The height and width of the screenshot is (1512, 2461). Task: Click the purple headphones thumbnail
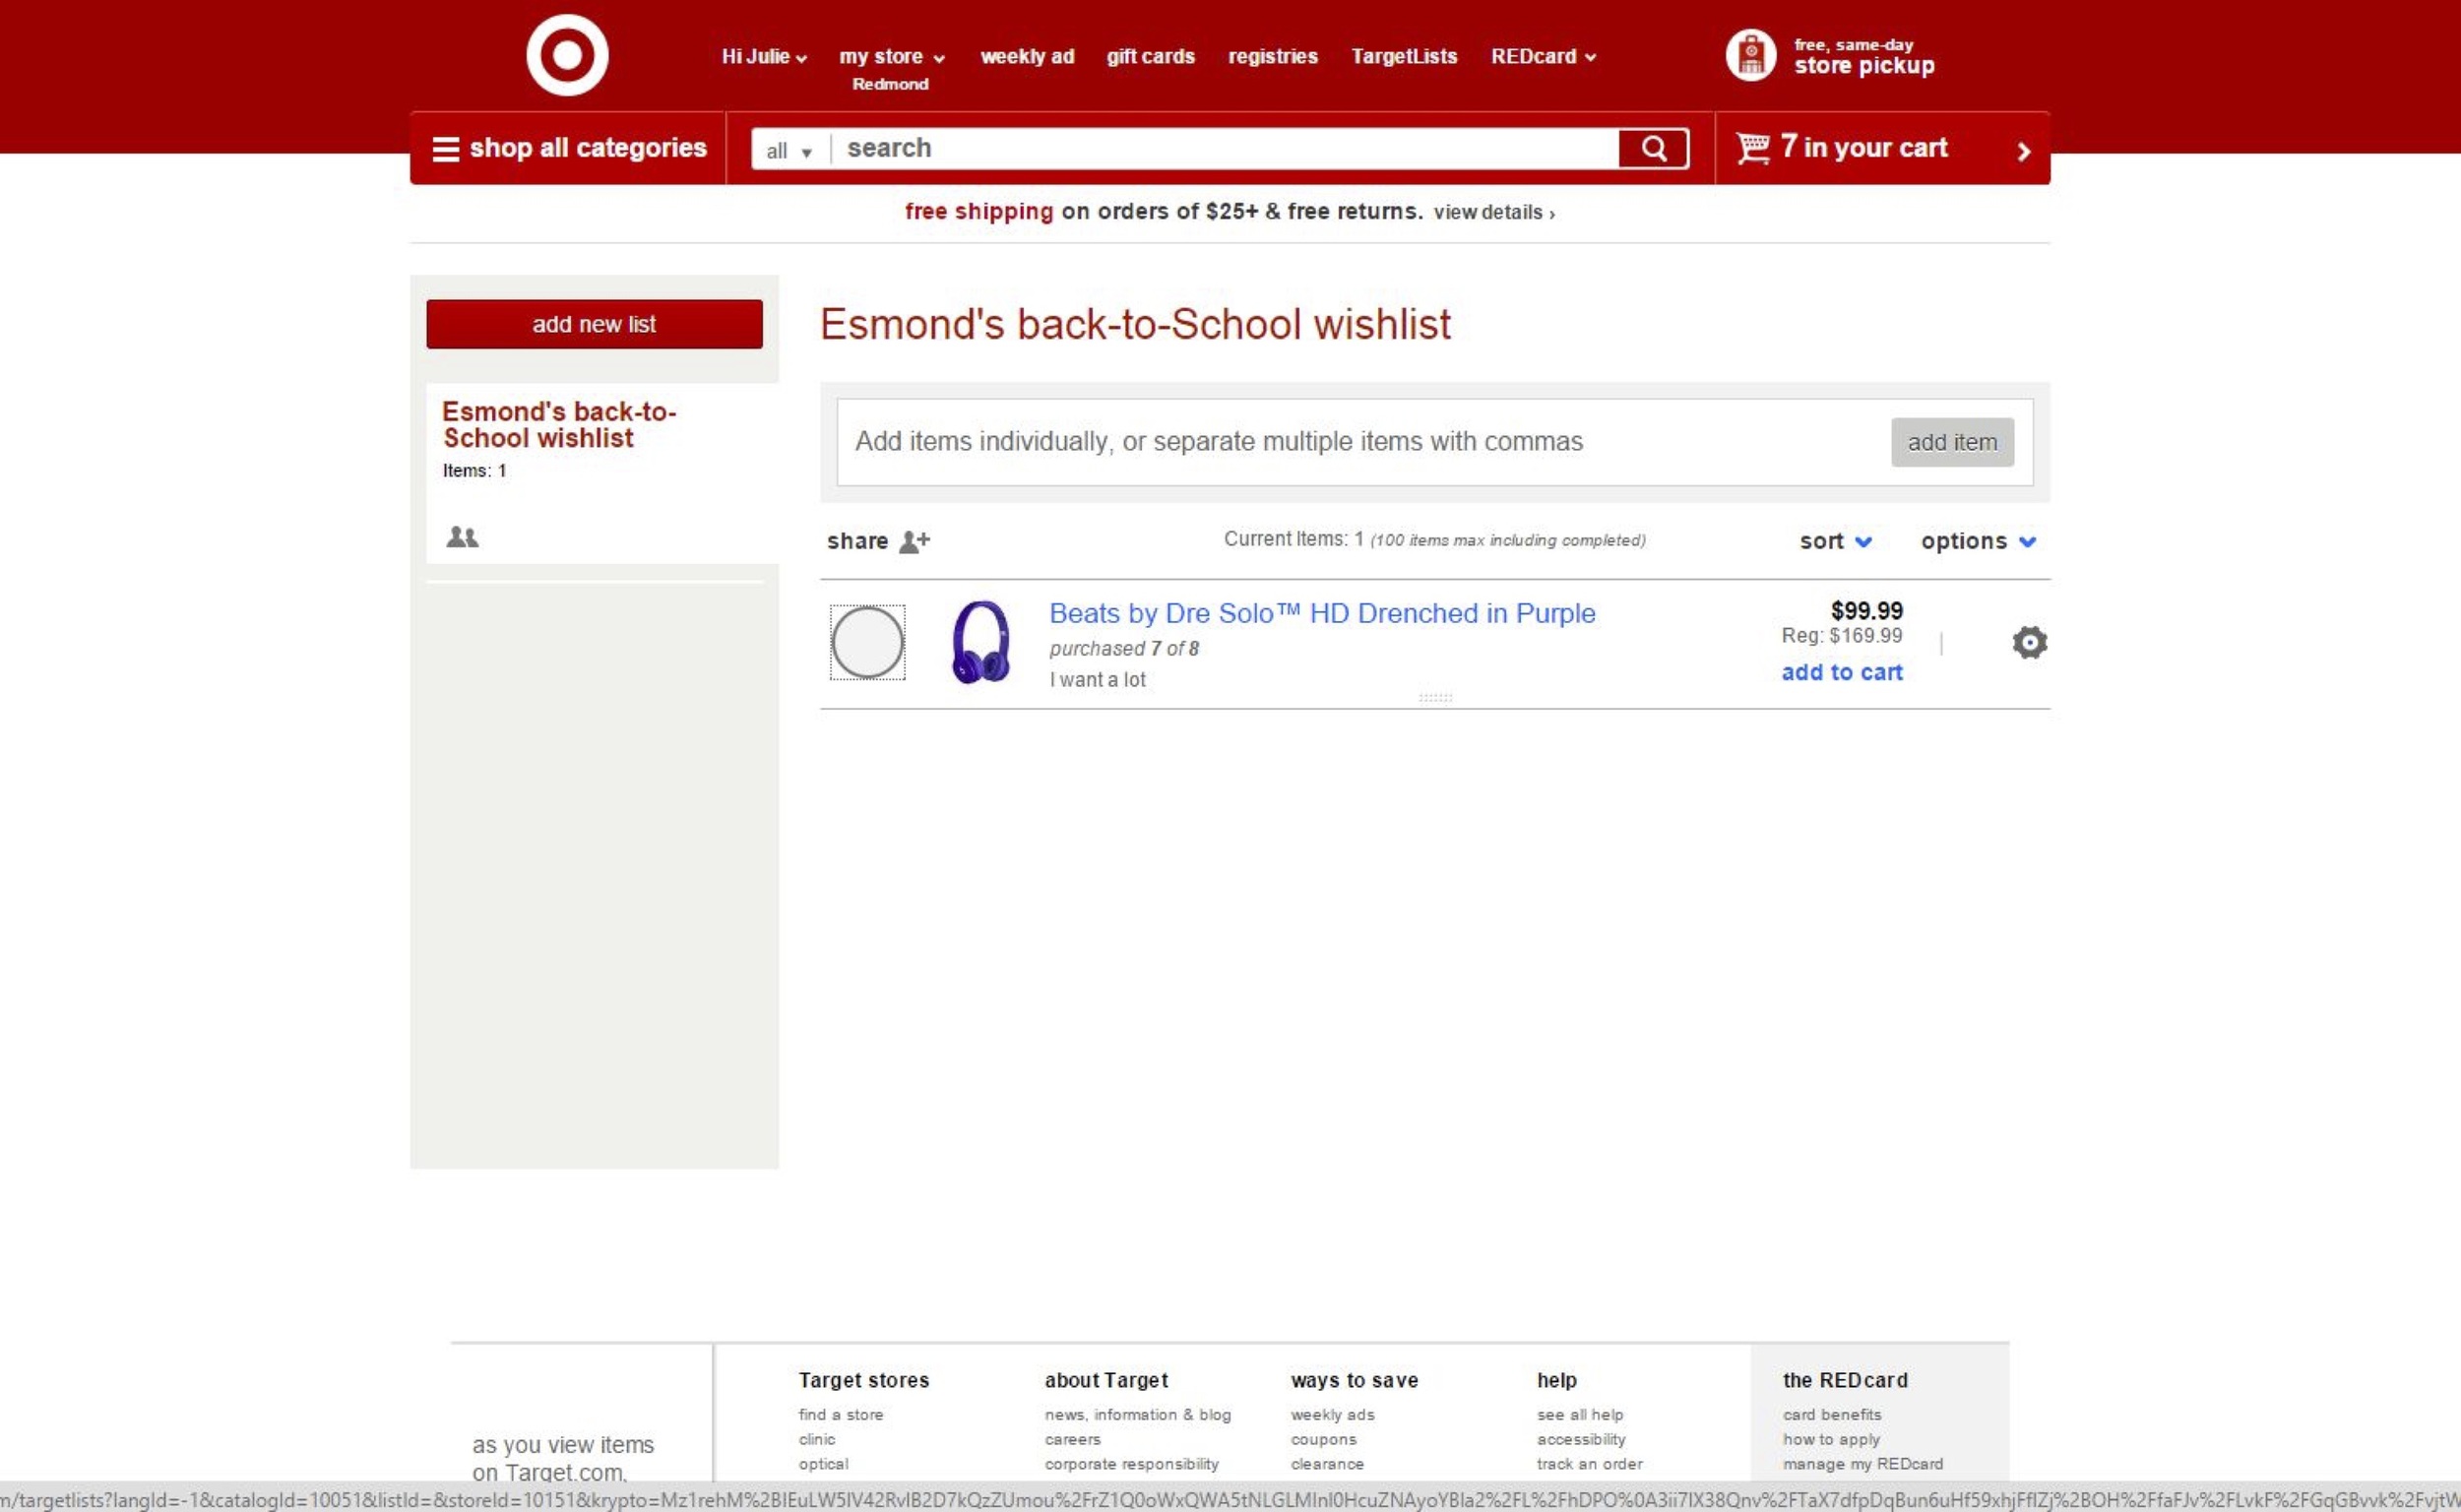[980, 642]
